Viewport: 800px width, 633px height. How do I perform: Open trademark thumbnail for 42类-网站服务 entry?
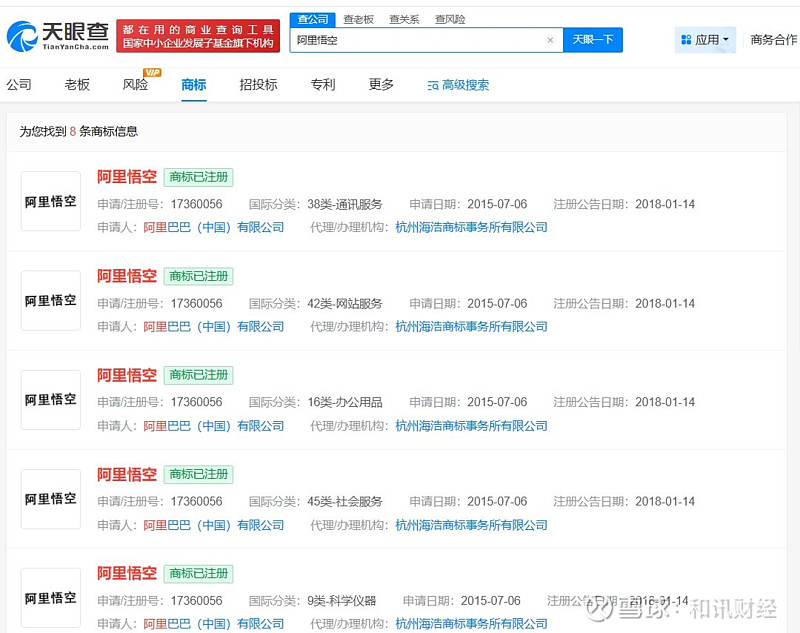[x=51, y=300]
